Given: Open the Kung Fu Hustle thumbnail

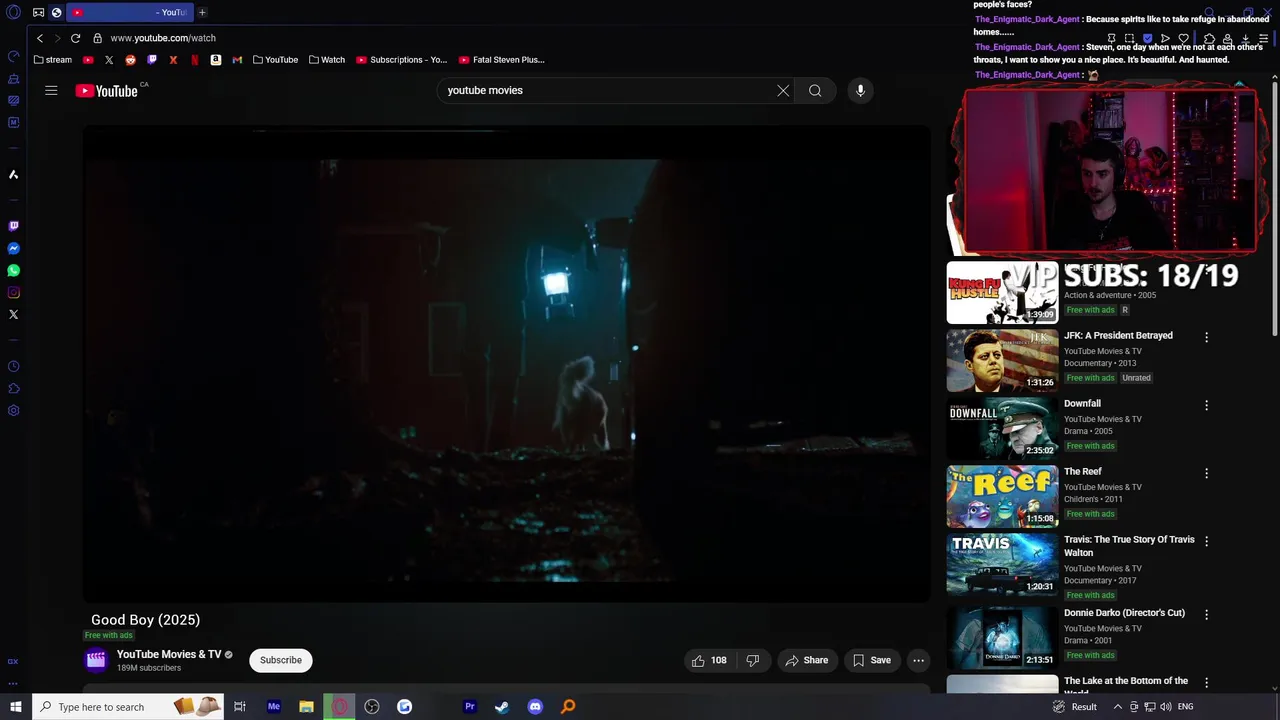Looking at the screenshot, I should click(x=1002, y=292).
